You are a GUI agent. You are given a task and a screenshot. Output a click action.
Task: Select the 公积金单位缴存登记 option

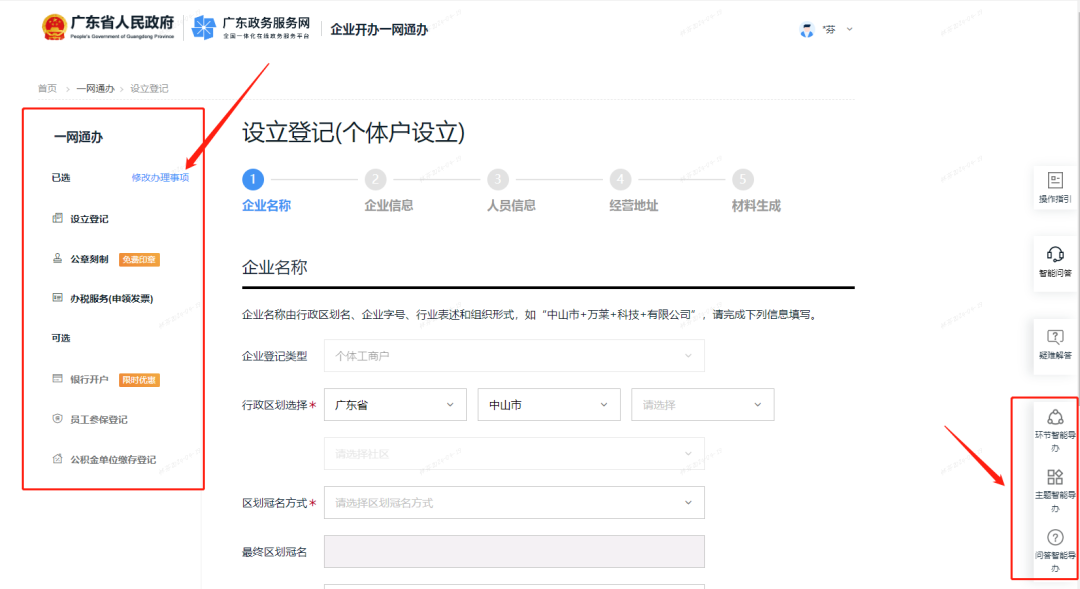pyautogui.click(x=112, y=460)
